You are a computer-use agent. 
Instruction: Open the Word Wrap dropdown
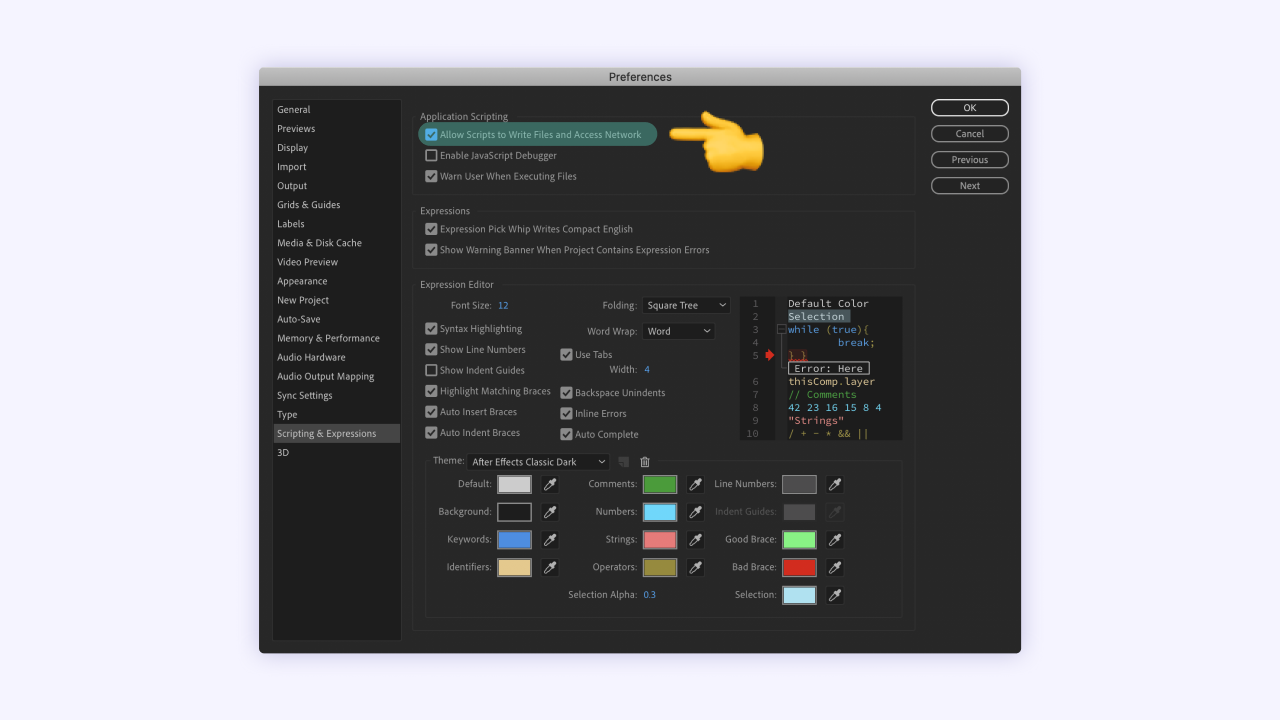coord(679,332)
